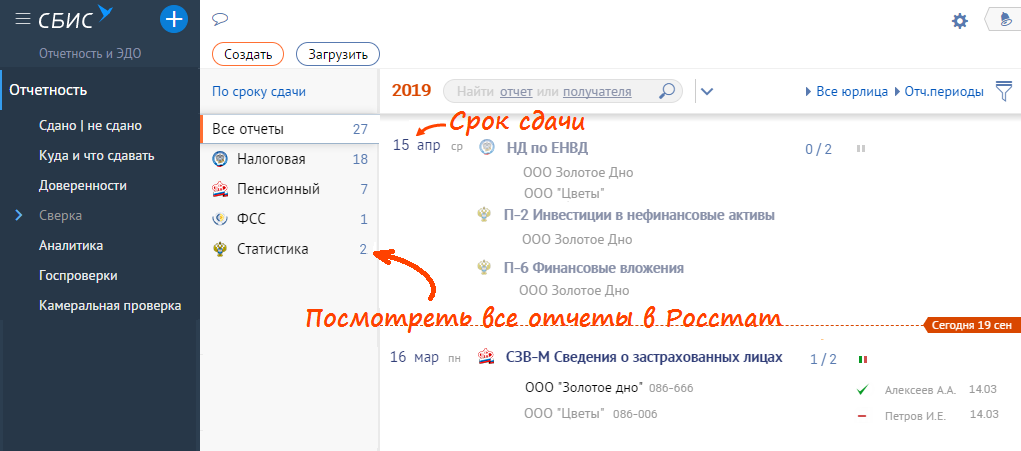This screenshot has width=1021, height=451.
Task: Open Камеральная проверка menu item
Action: [x=110, y=305]
